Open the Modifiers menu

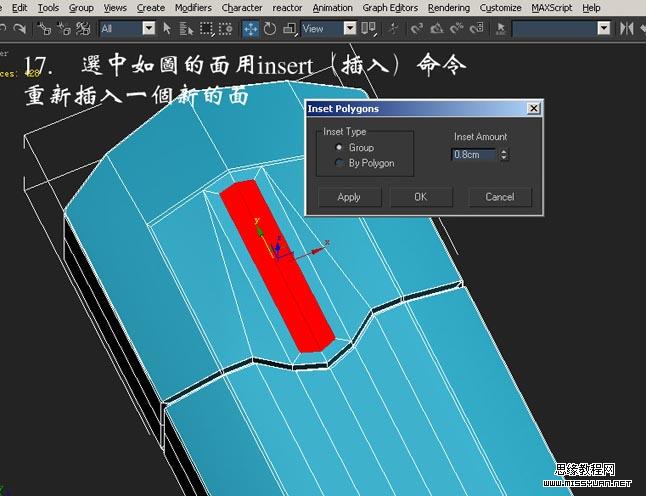tap(193, 7)
